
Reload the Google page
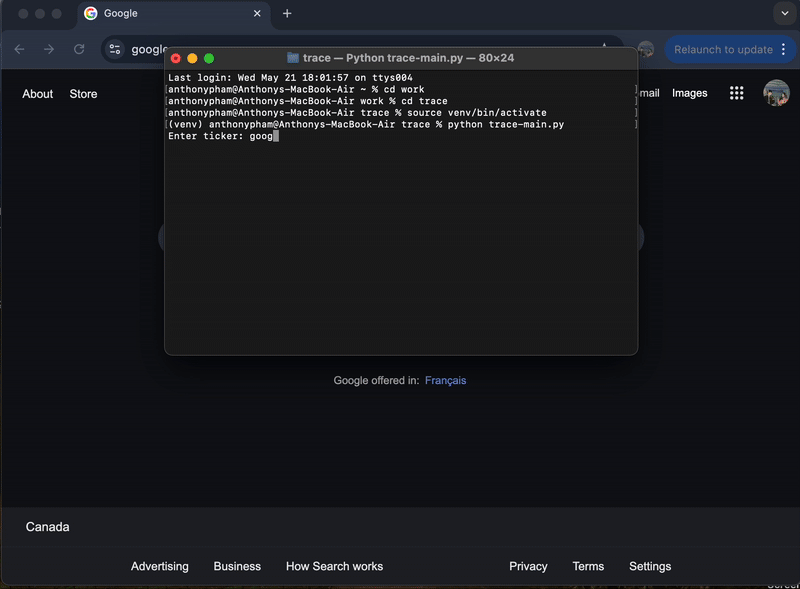tap(79, 49)
